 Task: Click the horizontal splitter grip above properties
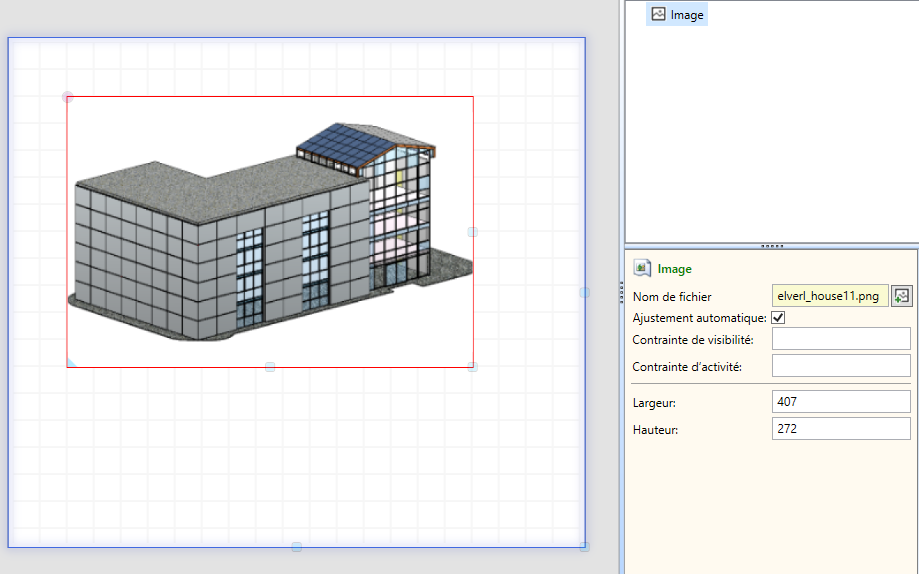(x=771, y=245)
